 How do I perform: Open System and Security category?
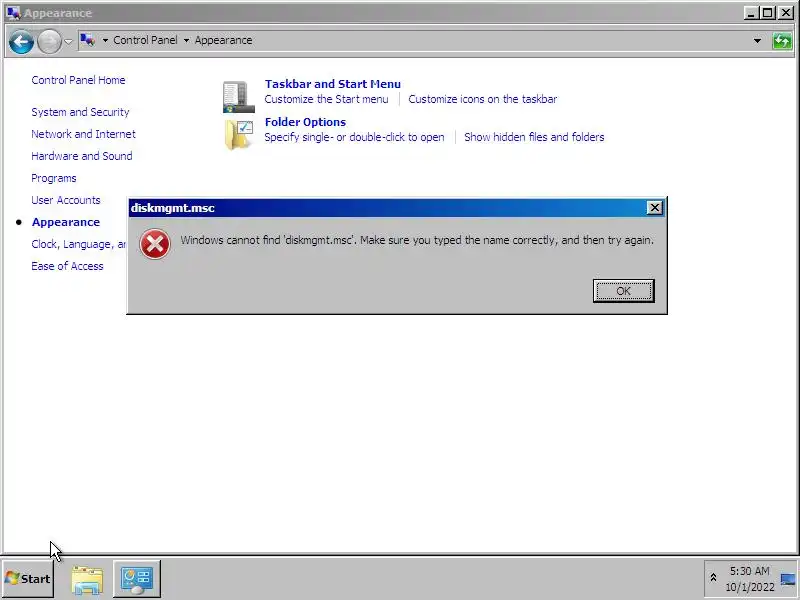pyautogui.click(x=80, y=112)
